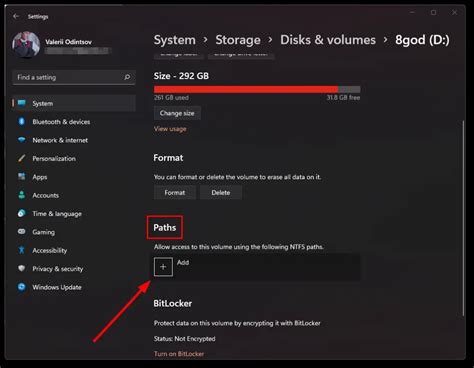
Task: Click the back arrow in Settings
Action: coord(16,16)
